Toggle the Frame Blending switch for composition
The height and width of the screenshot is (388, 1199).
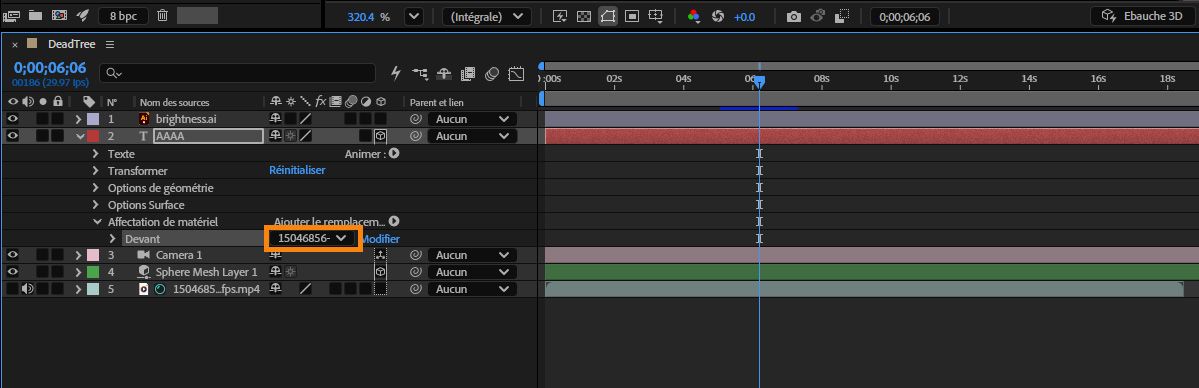click(468, 73)
